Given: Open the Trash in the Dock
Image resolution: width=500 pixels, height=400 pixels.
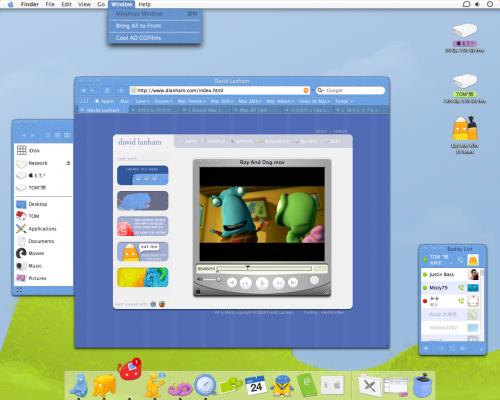Looking at the screenshot, I should (x=423, y=385).
